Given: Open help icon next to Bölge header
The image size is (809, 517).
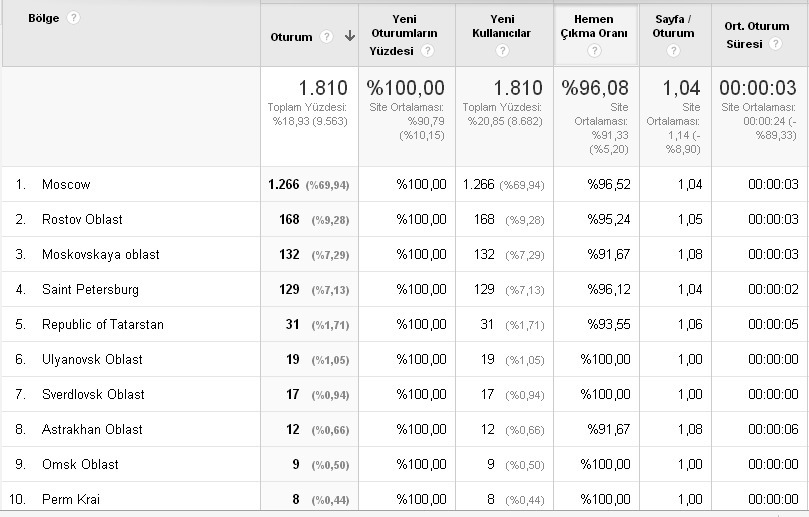Looking at the screenshot, I should tap(73, 18).
